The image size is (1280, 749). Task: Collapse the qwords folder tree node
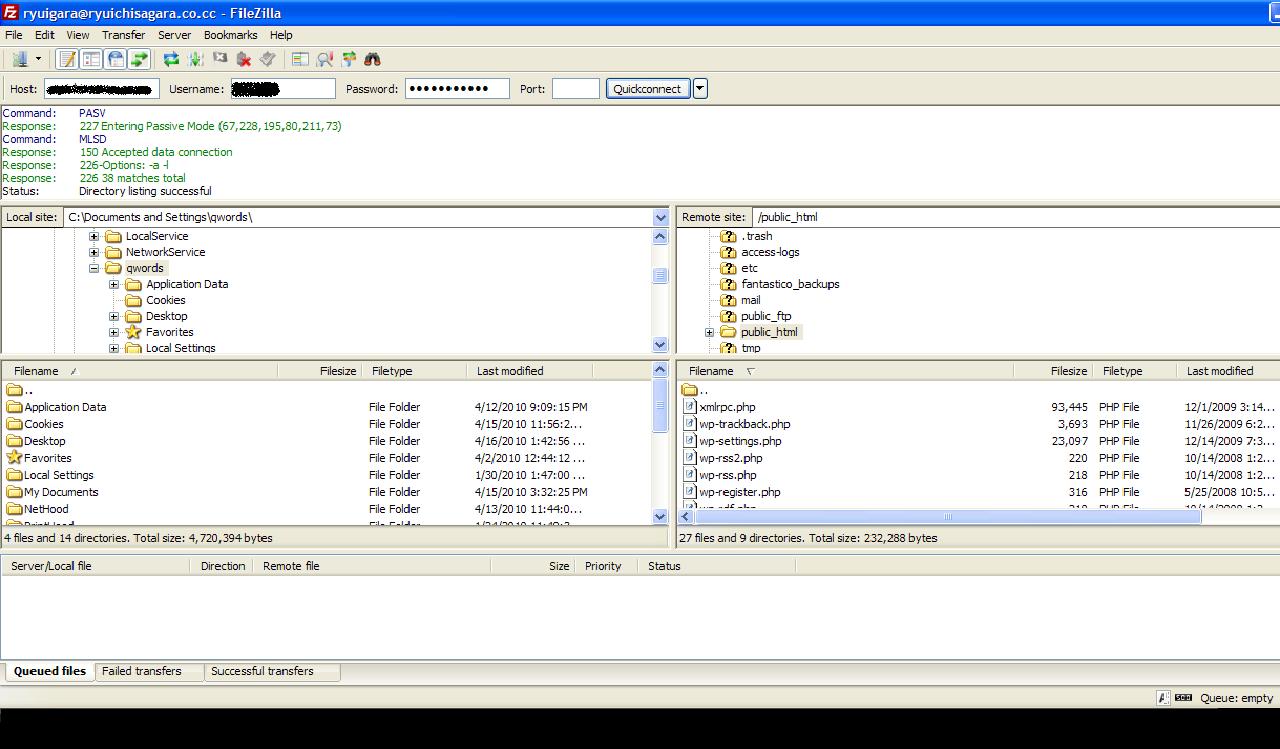pos(94,268)
